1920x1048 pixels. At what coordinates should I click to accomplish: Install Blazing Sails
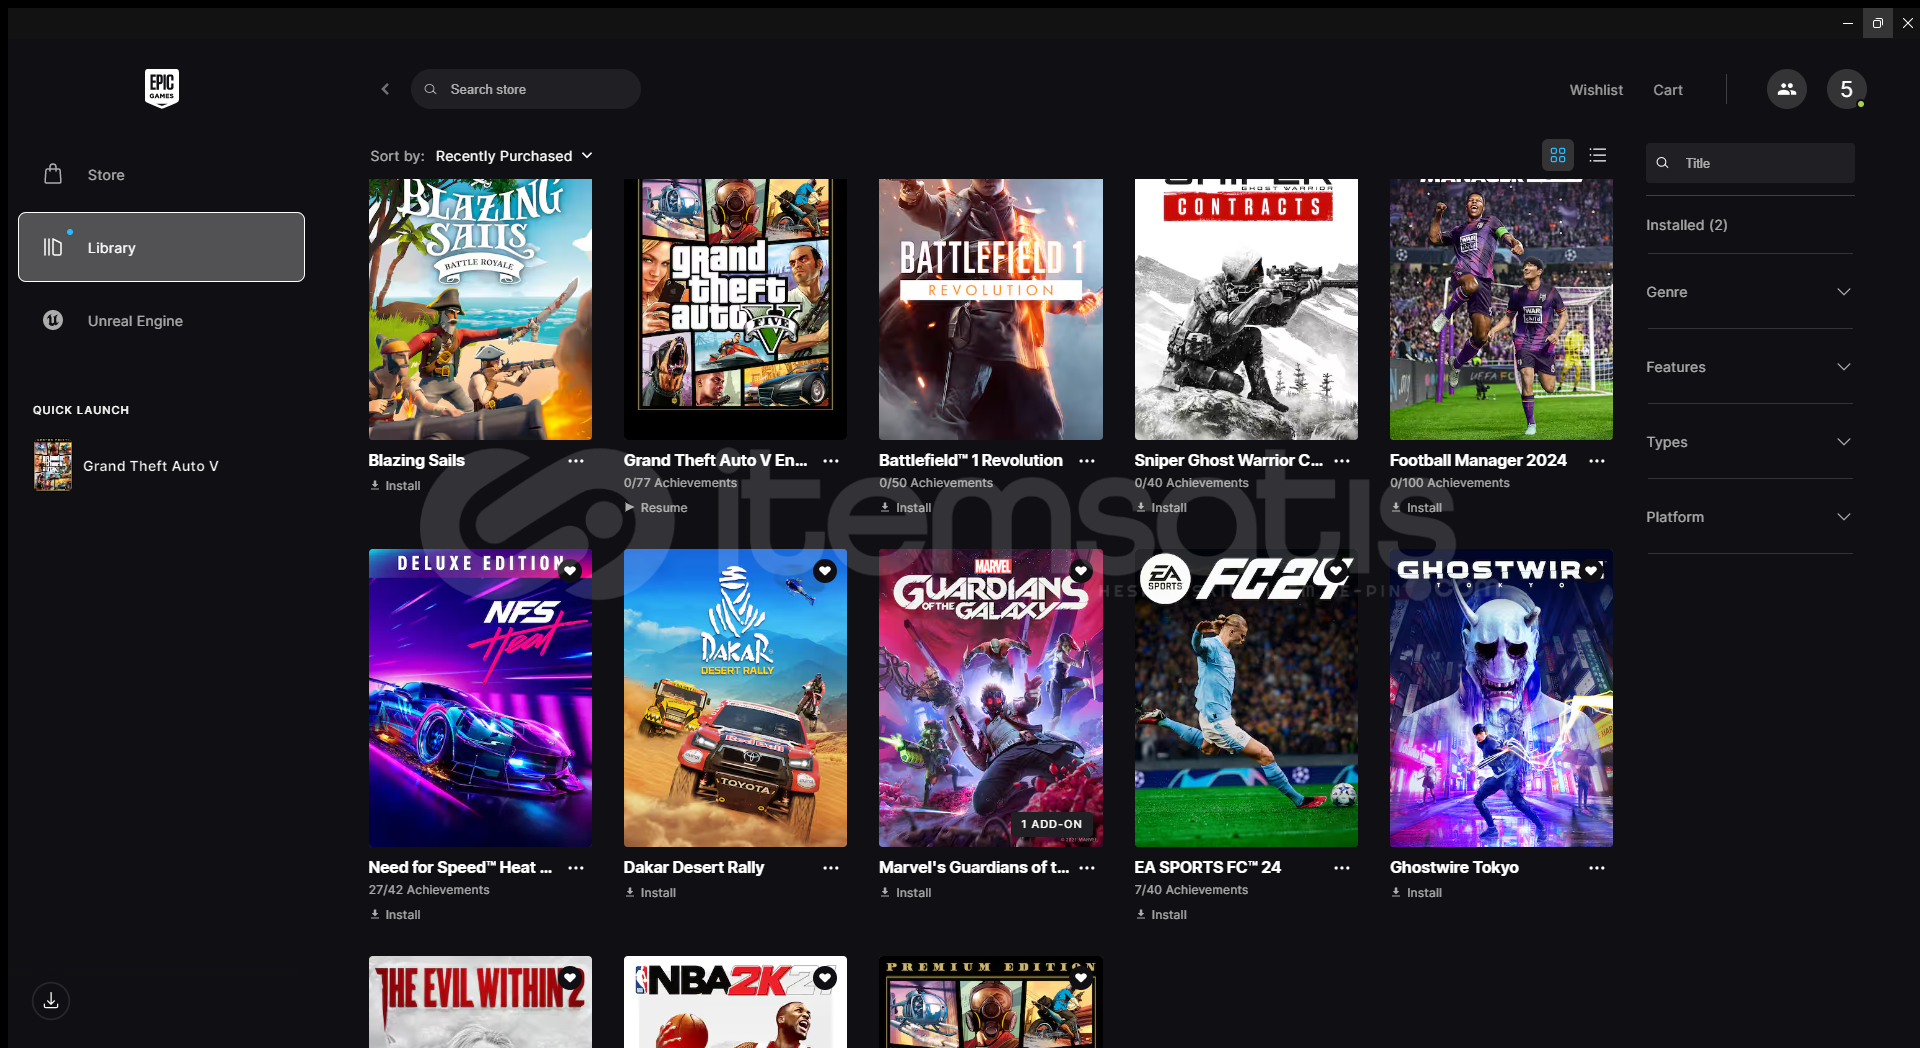(396, 486)
